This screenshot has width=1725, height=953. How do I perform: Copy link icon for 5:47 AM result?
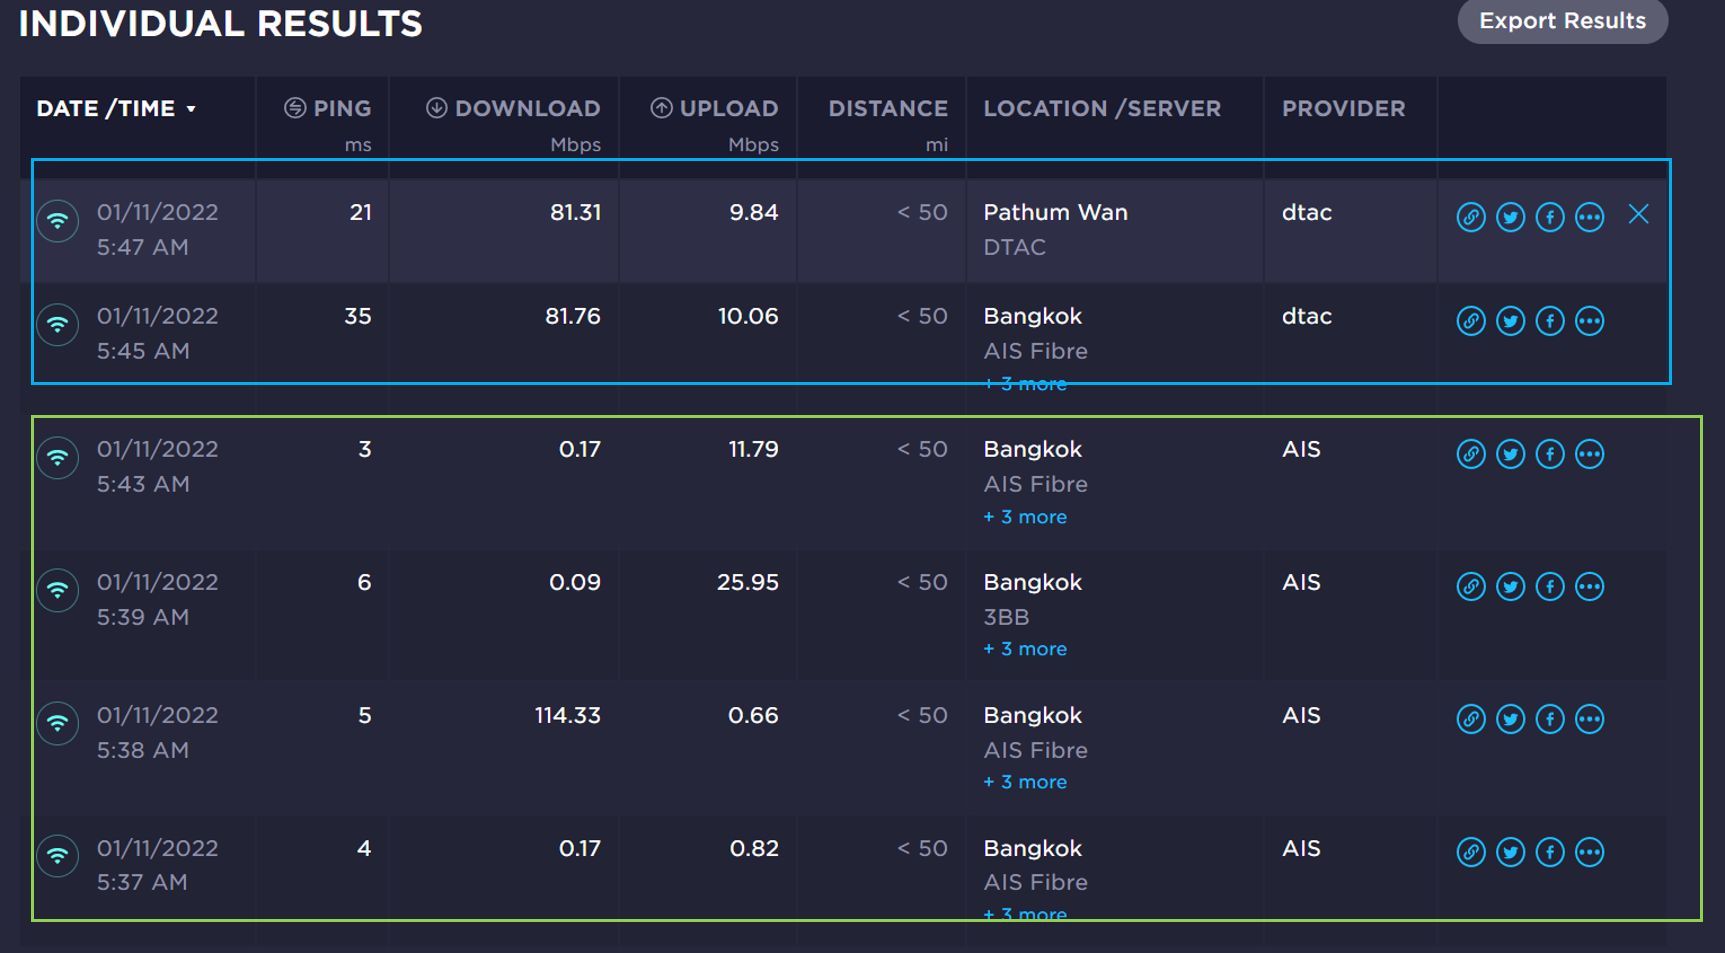(x=1470, y=217)
